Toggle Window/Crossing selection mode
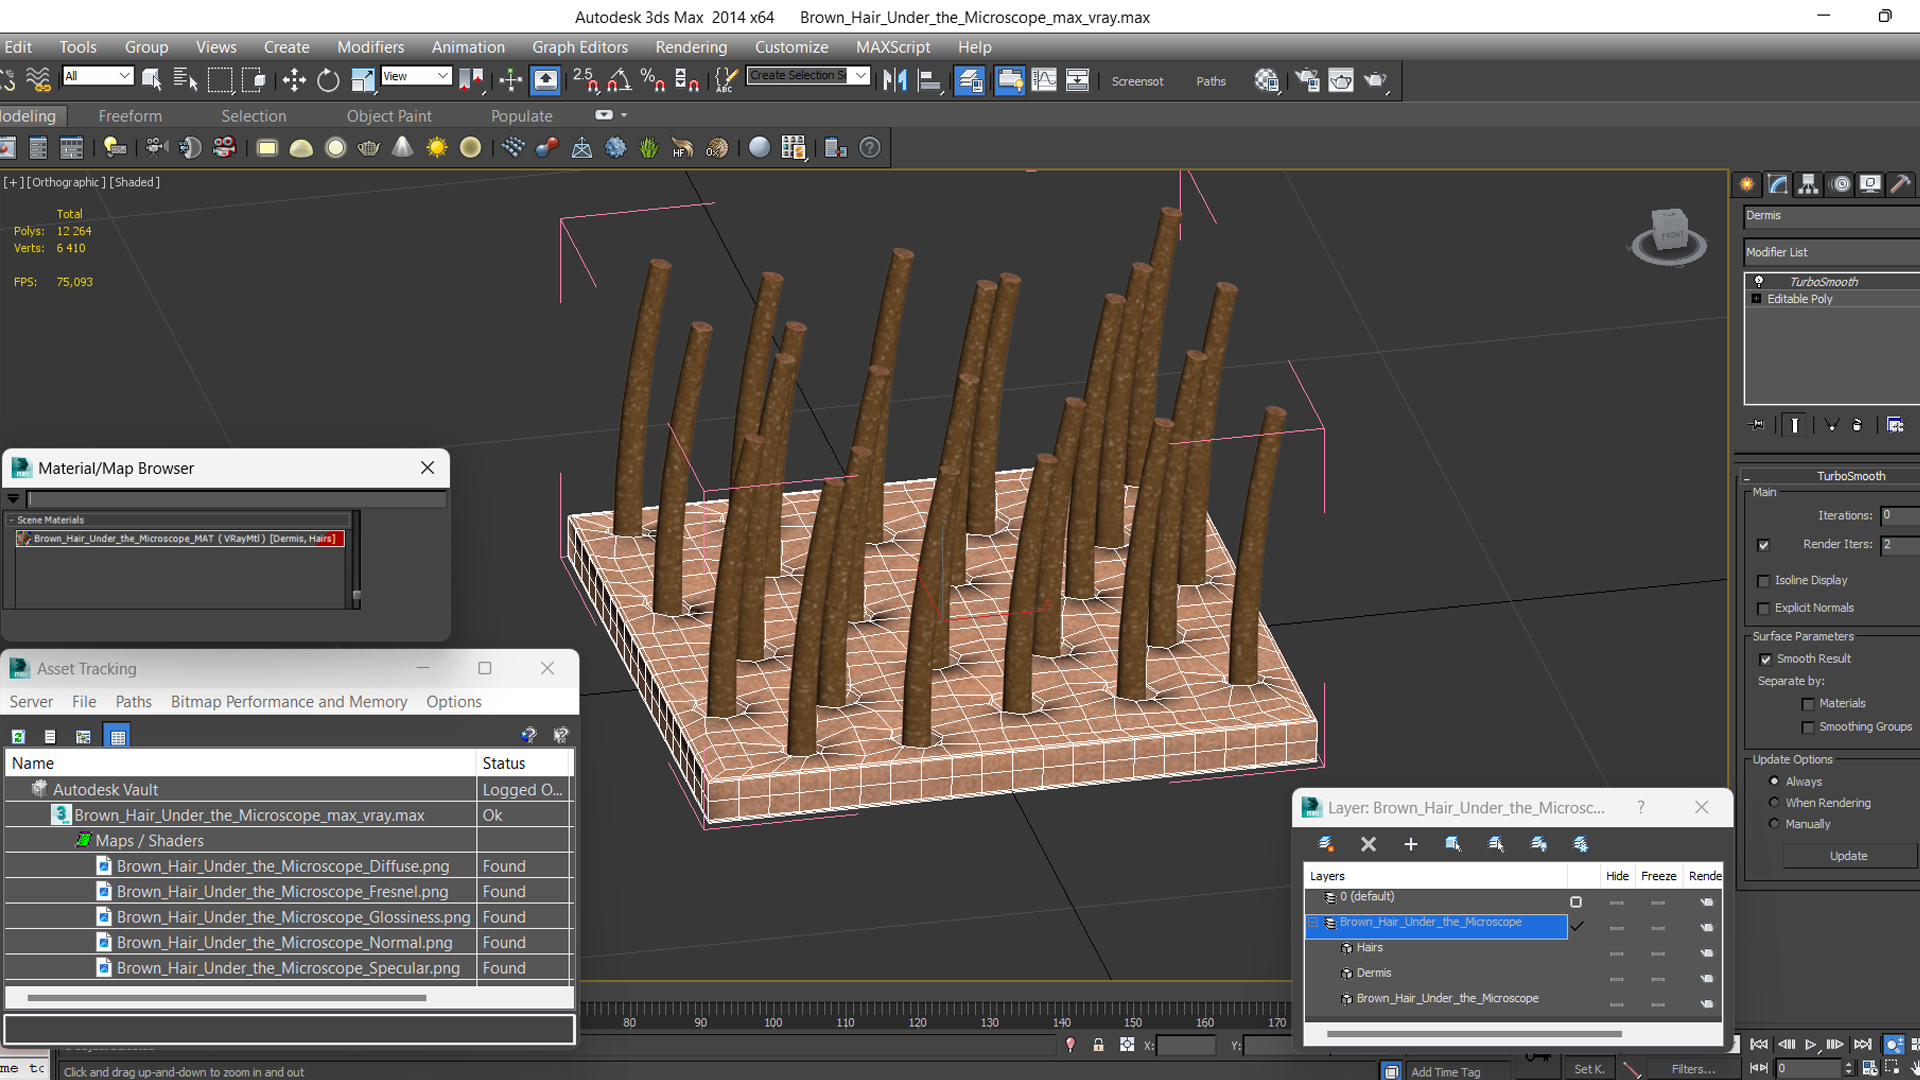1920x1080 pixels. tap(254, 80)
